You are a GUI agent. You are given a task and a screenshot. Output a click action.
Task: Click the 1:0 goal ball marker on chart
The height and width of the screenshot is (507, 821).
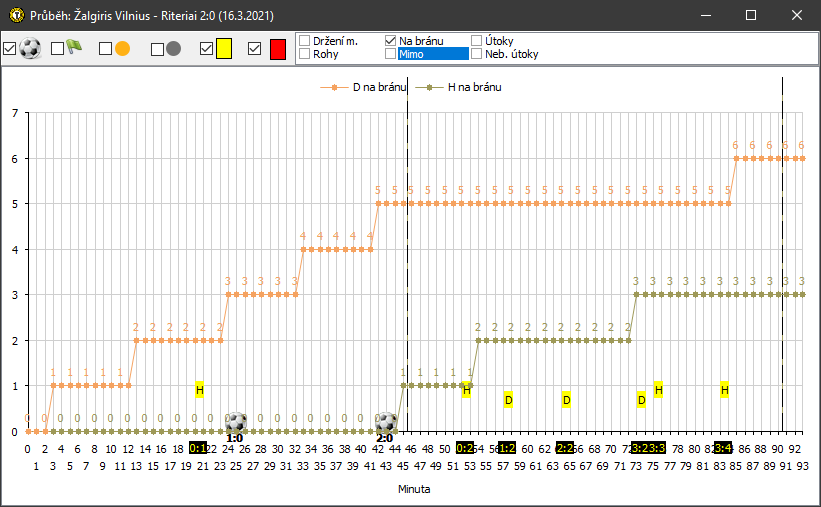pos(235,422)
